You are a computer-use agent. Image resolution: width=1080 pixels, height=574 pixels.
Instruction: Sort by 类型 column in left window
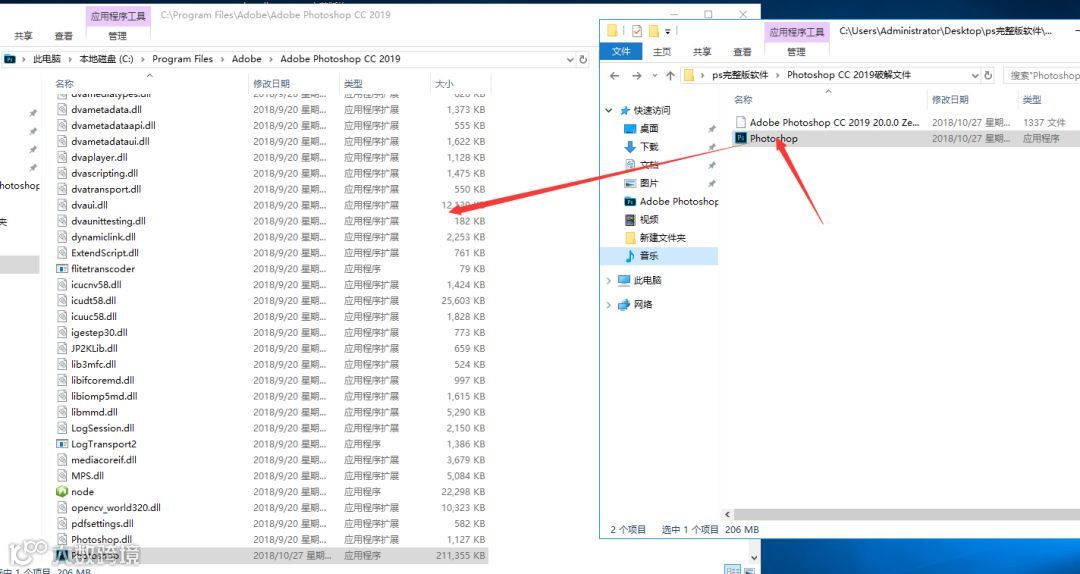tap(353, 83)
